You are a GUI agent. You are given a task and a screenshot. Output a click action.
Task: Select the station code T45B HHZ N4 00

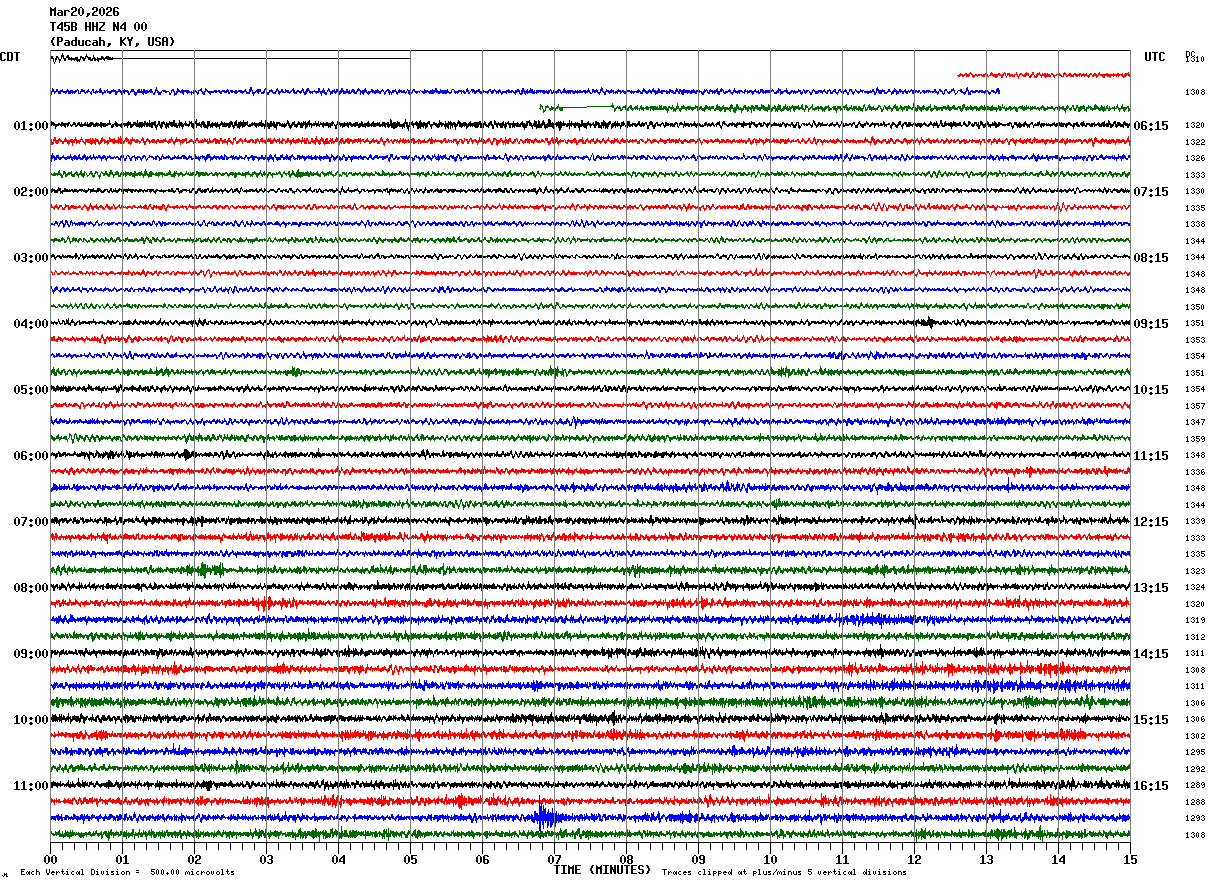pos(98,27)
